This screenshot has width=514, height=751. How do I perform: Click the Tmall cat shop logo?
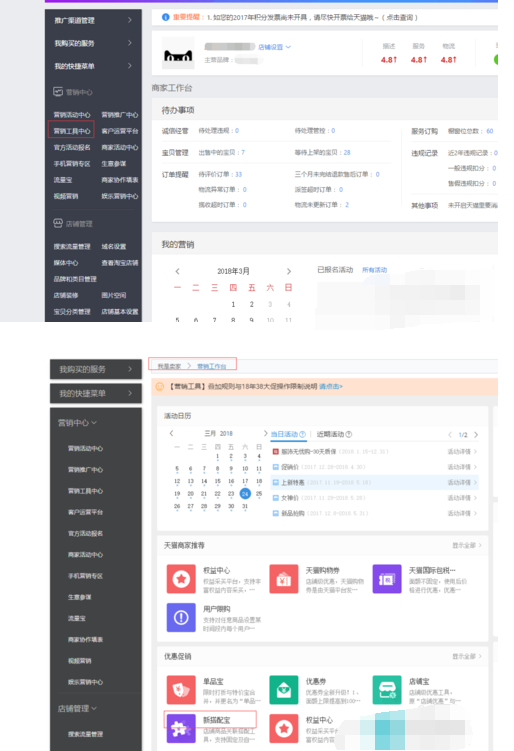coord(178,53)
